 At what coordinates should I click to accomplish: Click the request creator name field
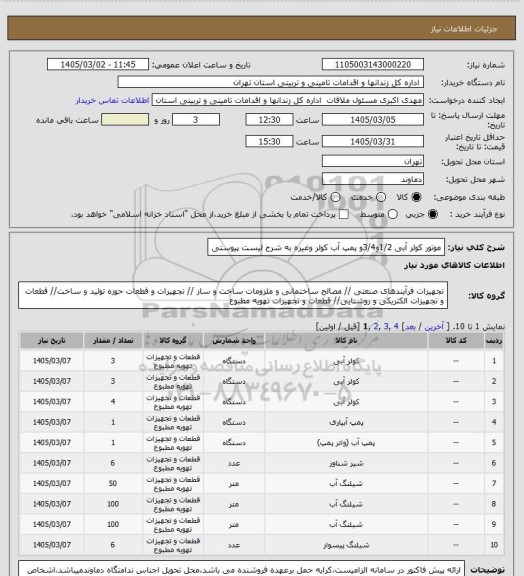point(288,100)
